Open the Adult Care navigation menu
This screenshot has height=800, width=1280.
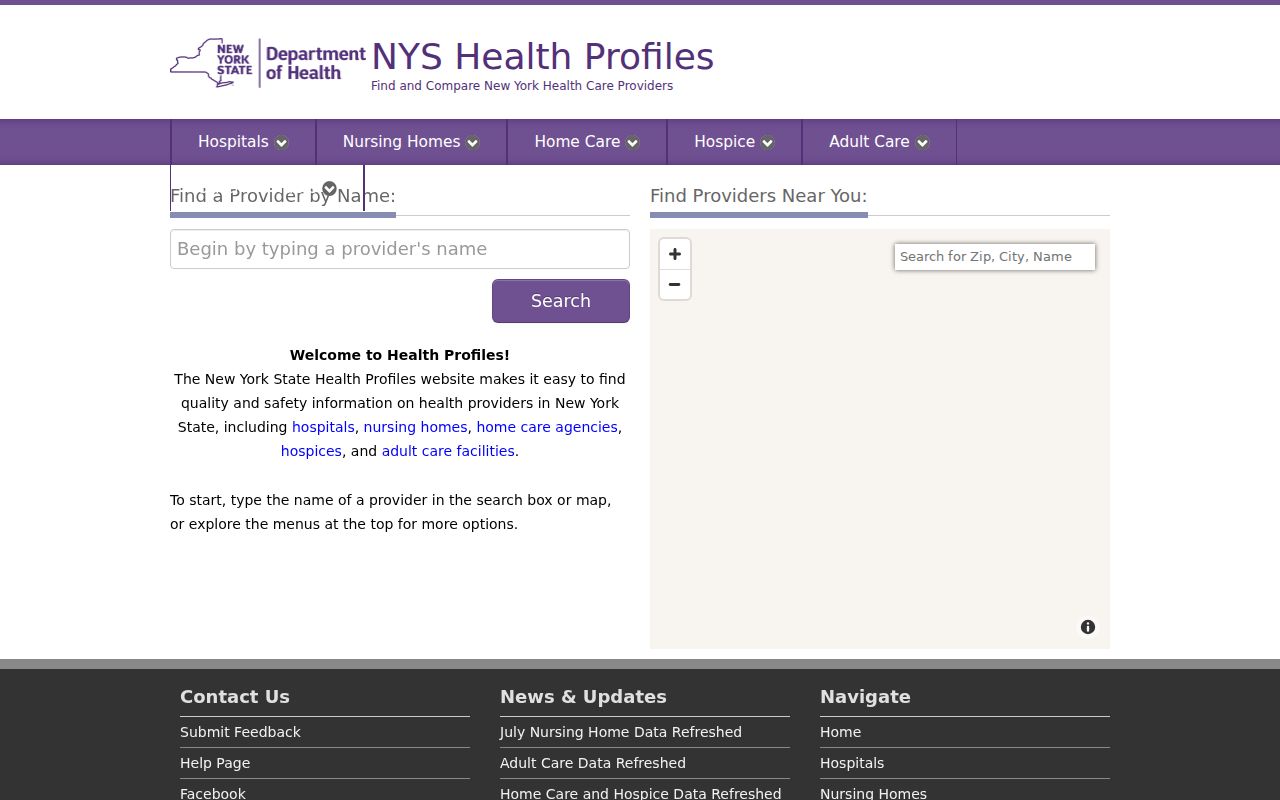pyautogui.click(x=879, y=142)
